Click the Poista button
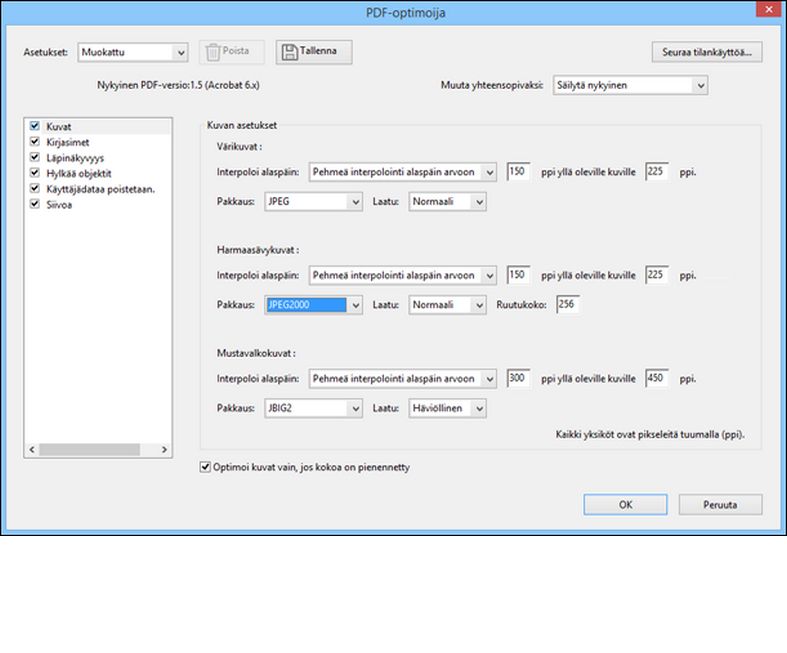This screenshot has width=787, height=653. coord(232,52)
